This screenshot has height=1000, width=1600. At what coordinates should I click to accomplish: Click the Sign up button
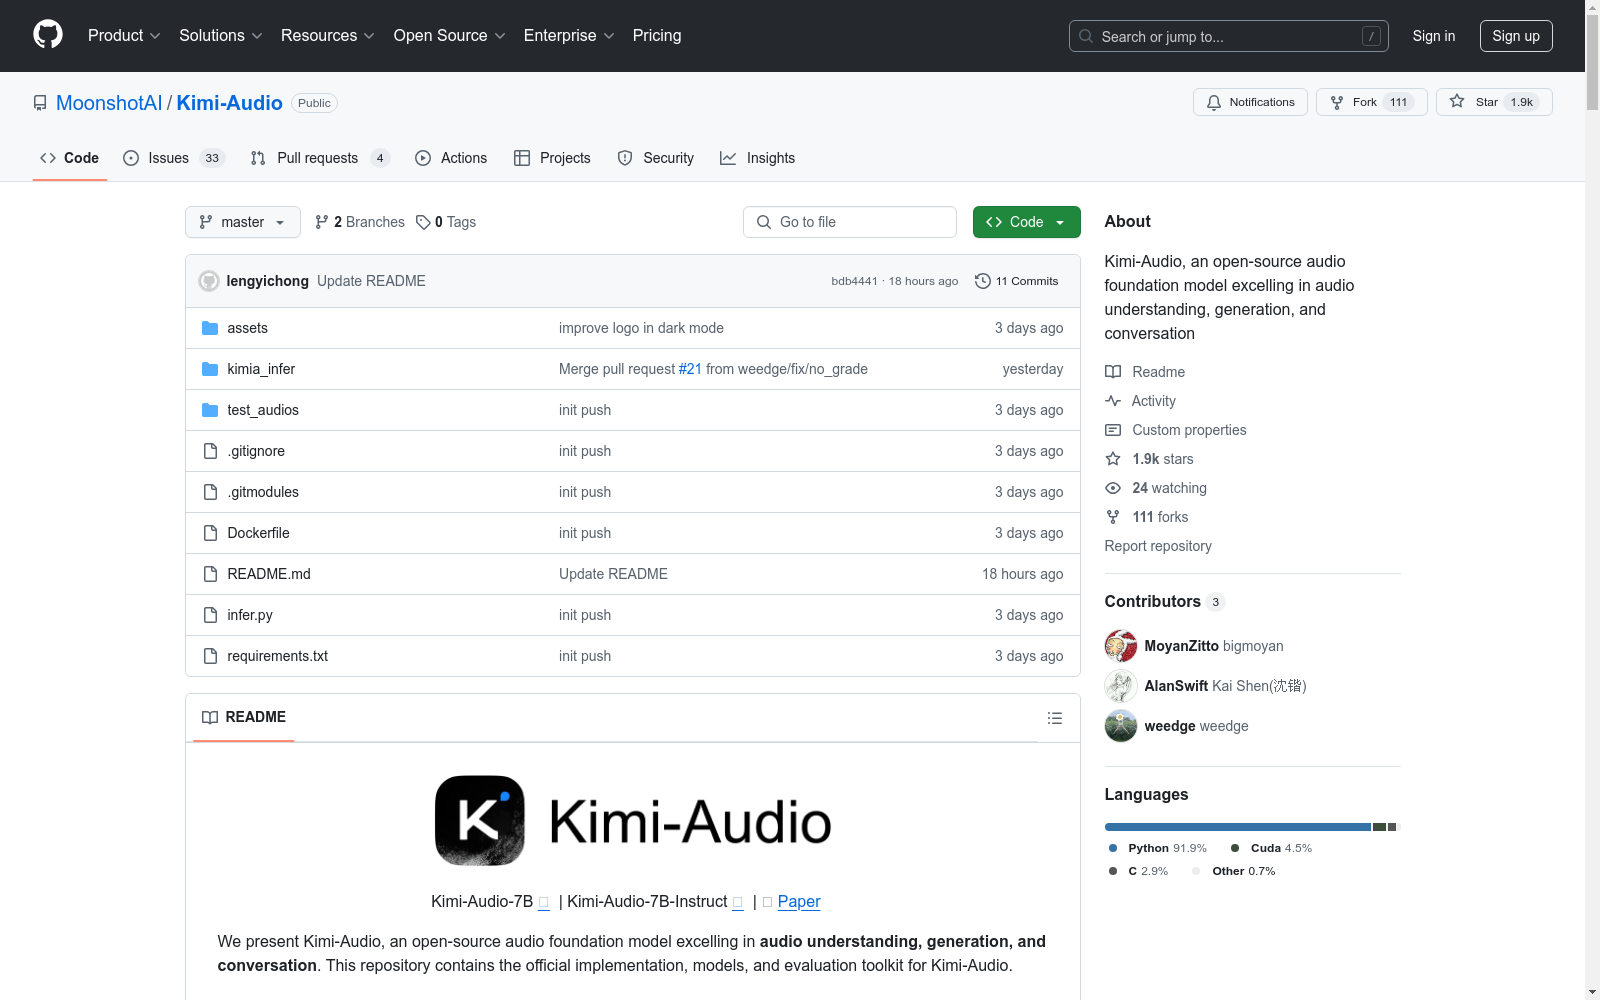1516,36
